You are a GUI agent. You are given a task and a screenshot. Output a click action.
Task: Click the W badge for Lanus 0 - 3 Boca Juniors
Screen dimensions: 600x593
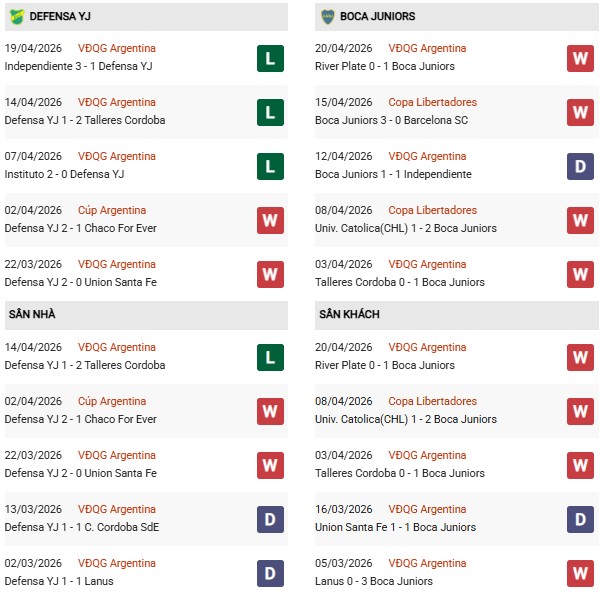pos(580,573)
